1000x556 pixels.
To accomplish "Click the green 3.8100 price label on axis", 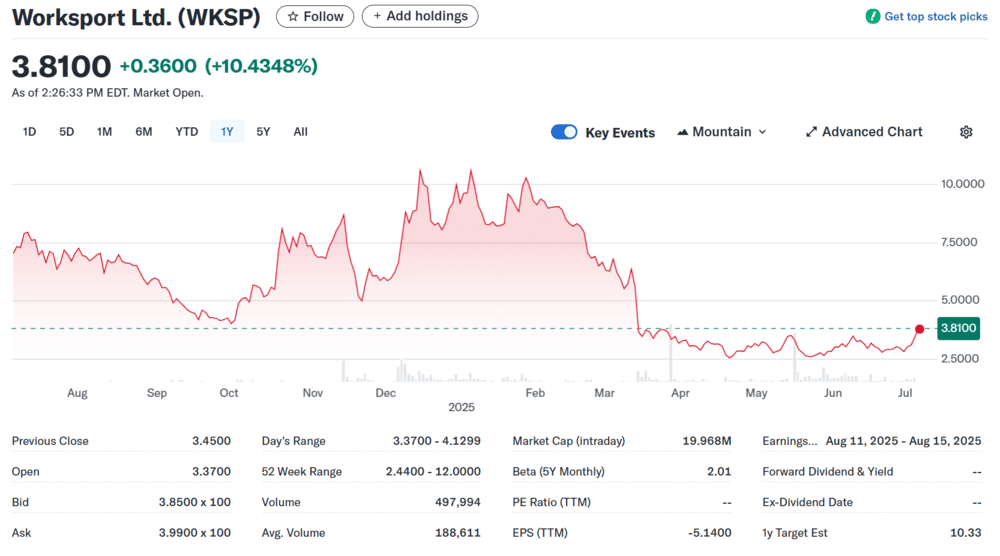I will pos(959,328).
